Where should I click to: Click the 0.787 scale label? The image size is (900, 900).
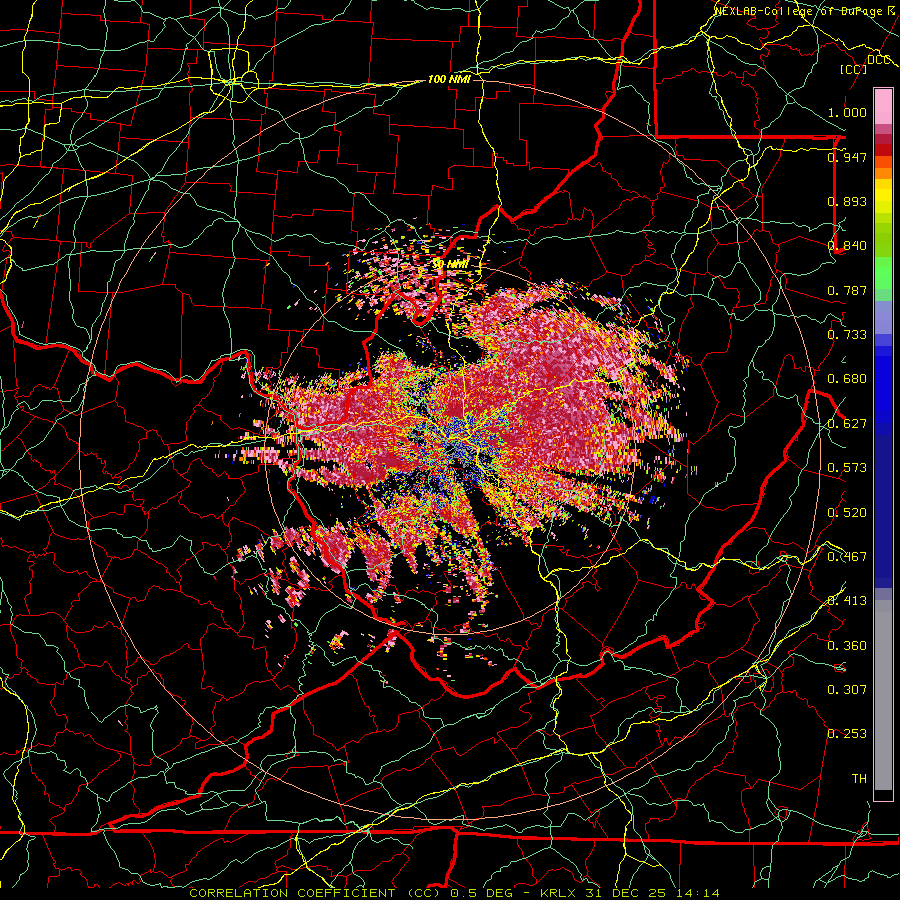click(x=847, y=290)
